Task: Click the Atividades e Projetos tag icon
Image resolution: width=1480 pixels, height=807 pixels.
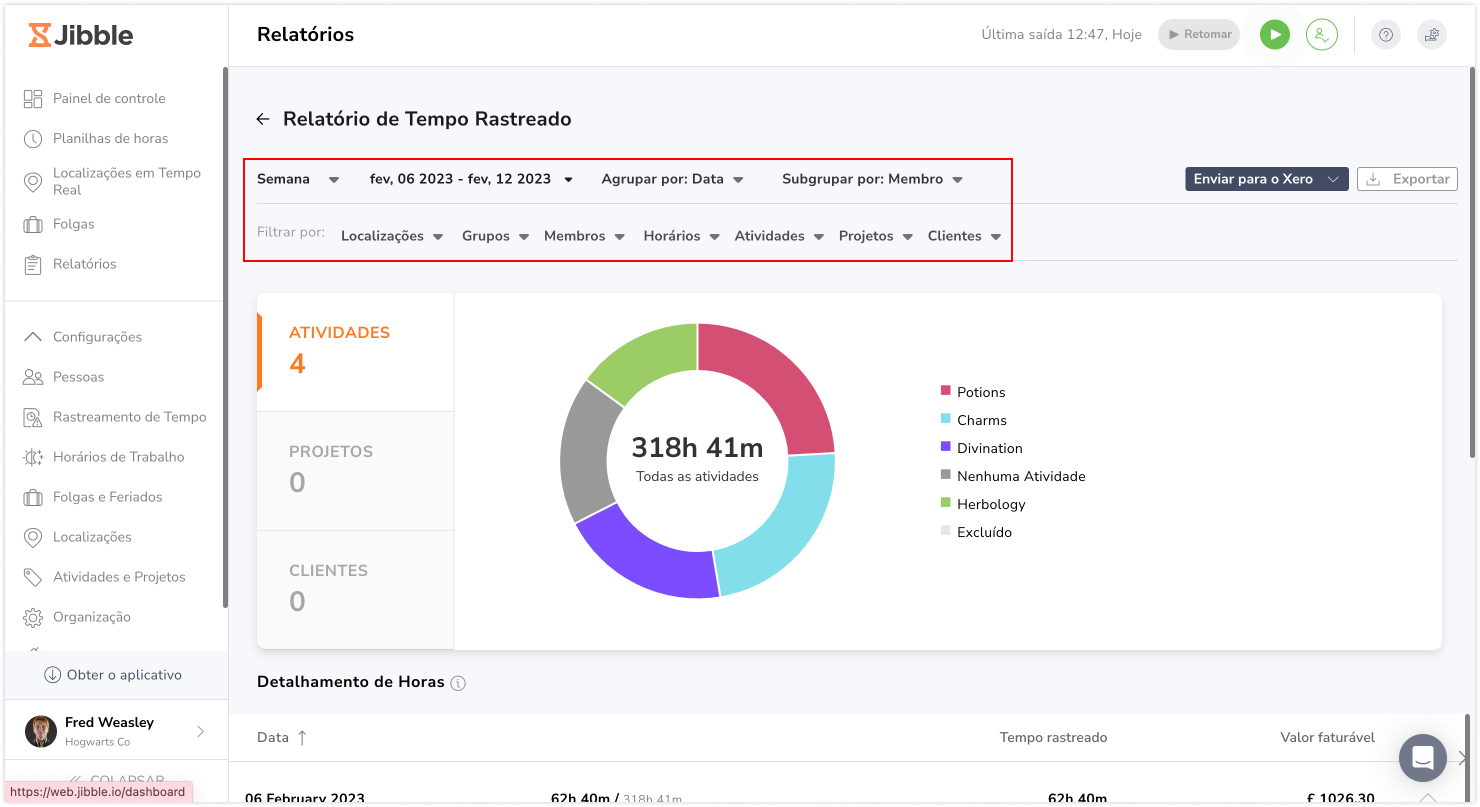Action: point(32,576)
